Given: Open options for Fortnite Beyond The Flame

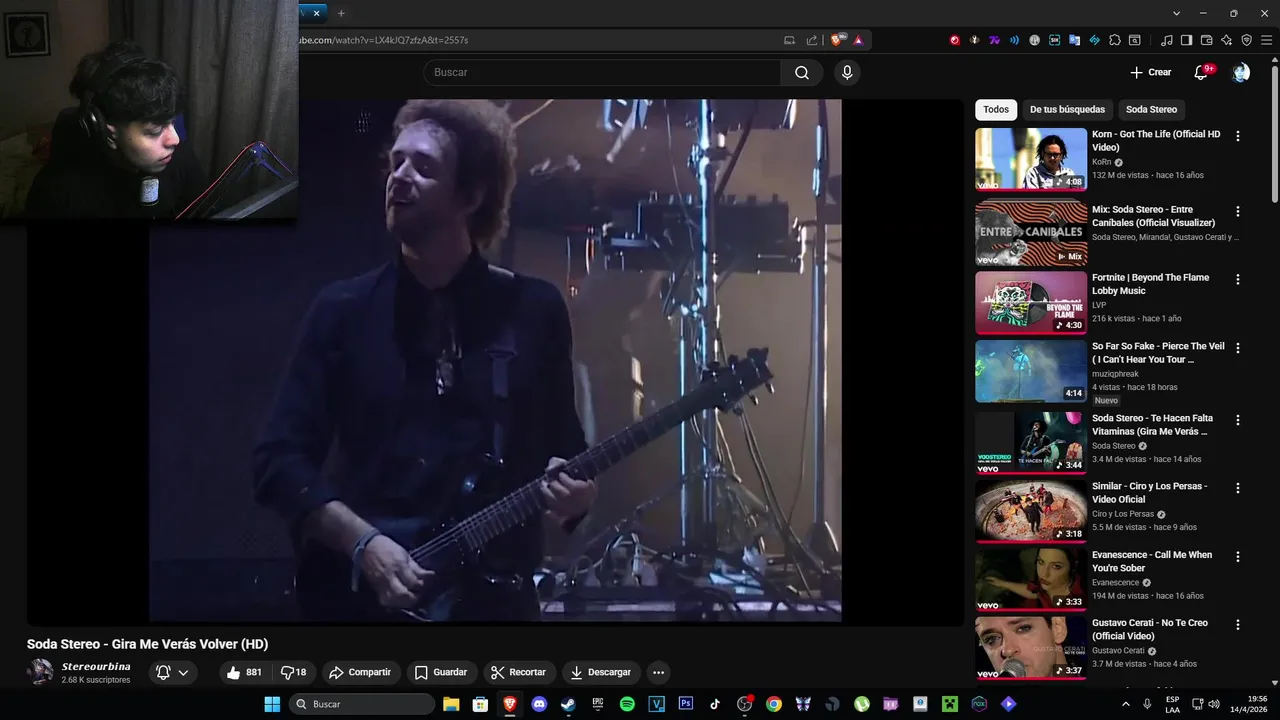Looking at the screenshot, I should coord(1238,280).
